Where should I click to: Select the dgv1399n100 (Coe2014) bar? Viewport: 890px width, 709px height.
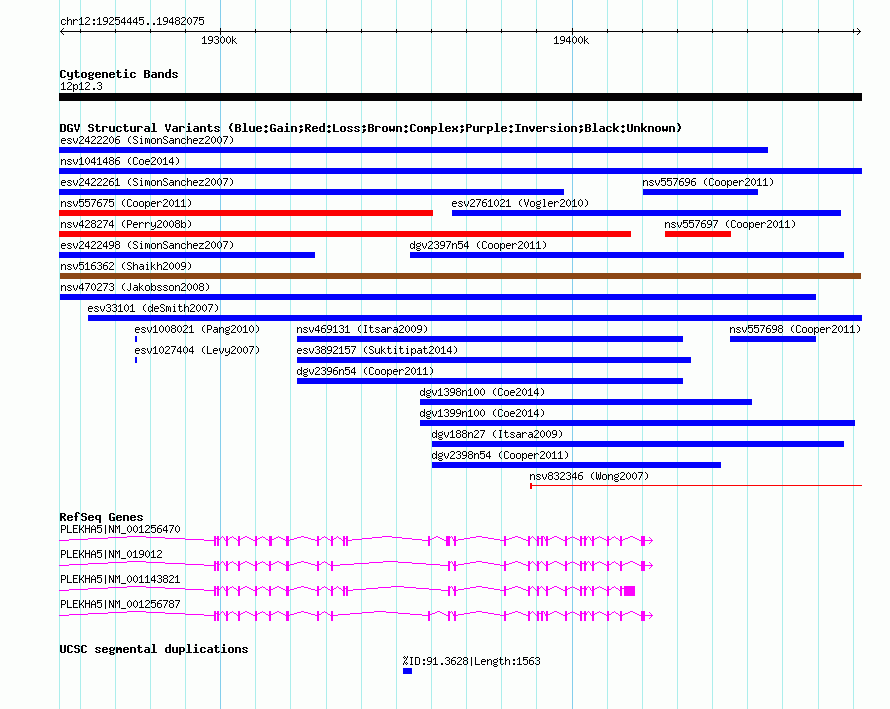[x=637, y=423]
